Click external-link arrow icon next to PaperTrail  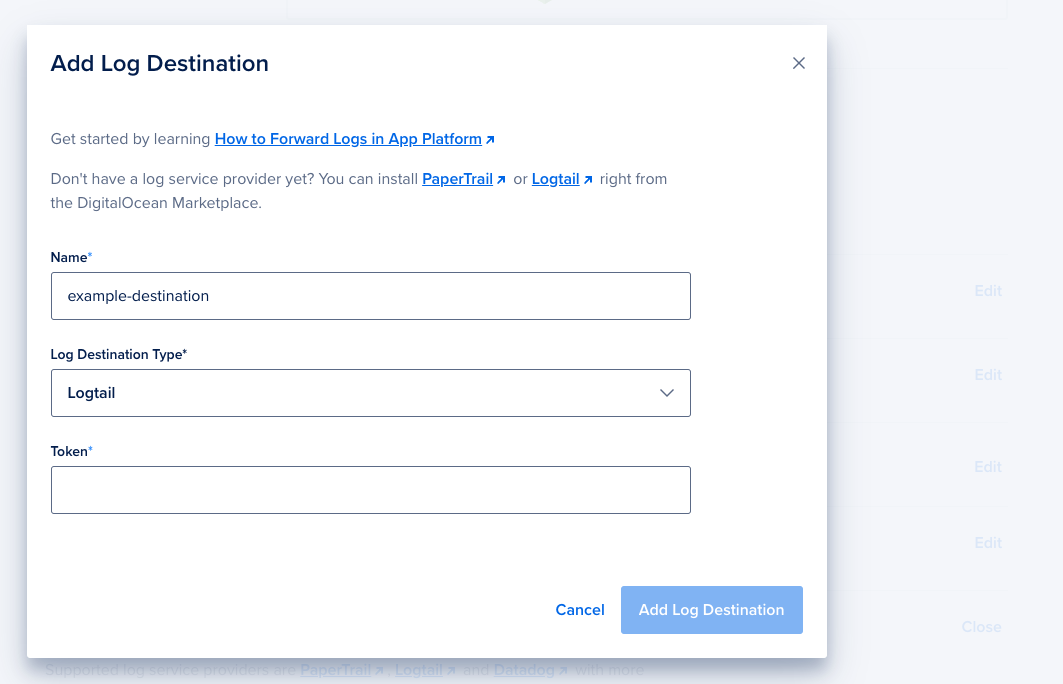tap(501, 180)
